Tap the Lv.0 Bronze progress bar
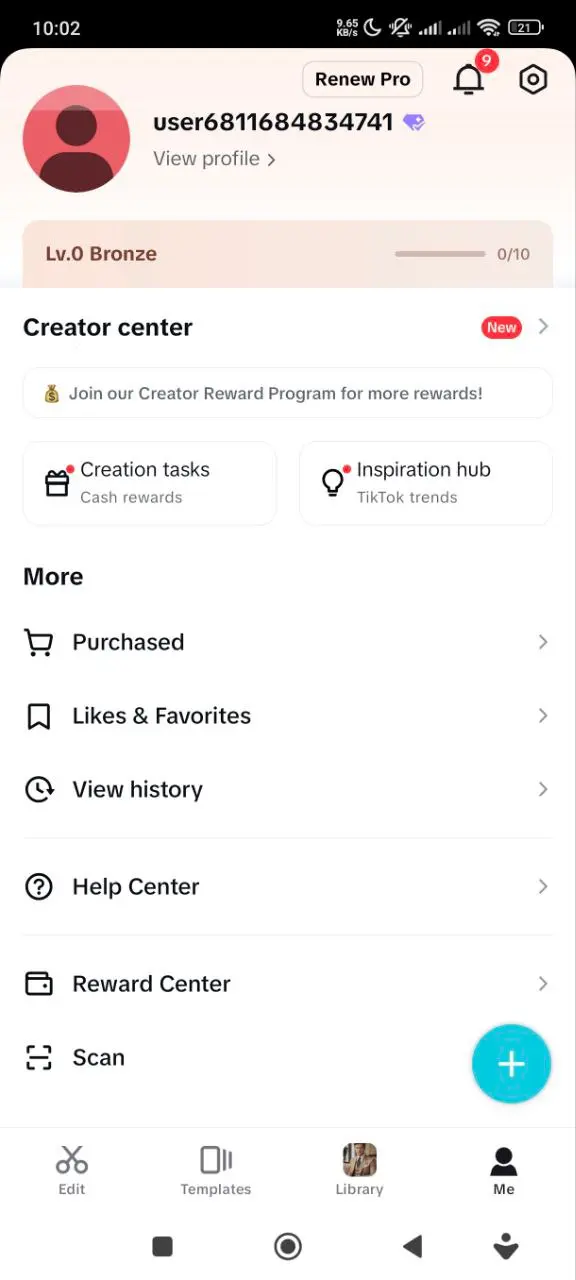Viewport: 576px width, 1280px height. tap(440, 254)
